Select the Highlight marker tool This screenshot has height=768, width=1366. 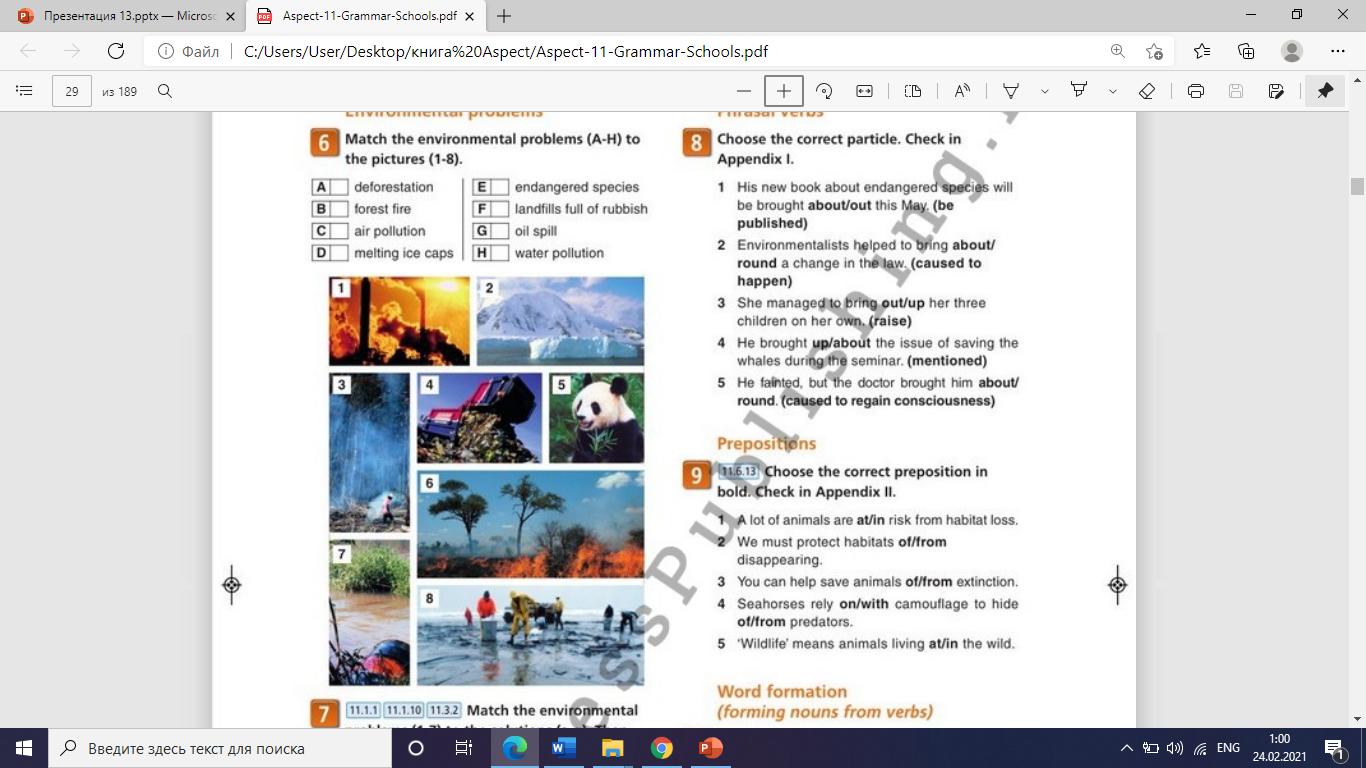tap(1079, 91)
